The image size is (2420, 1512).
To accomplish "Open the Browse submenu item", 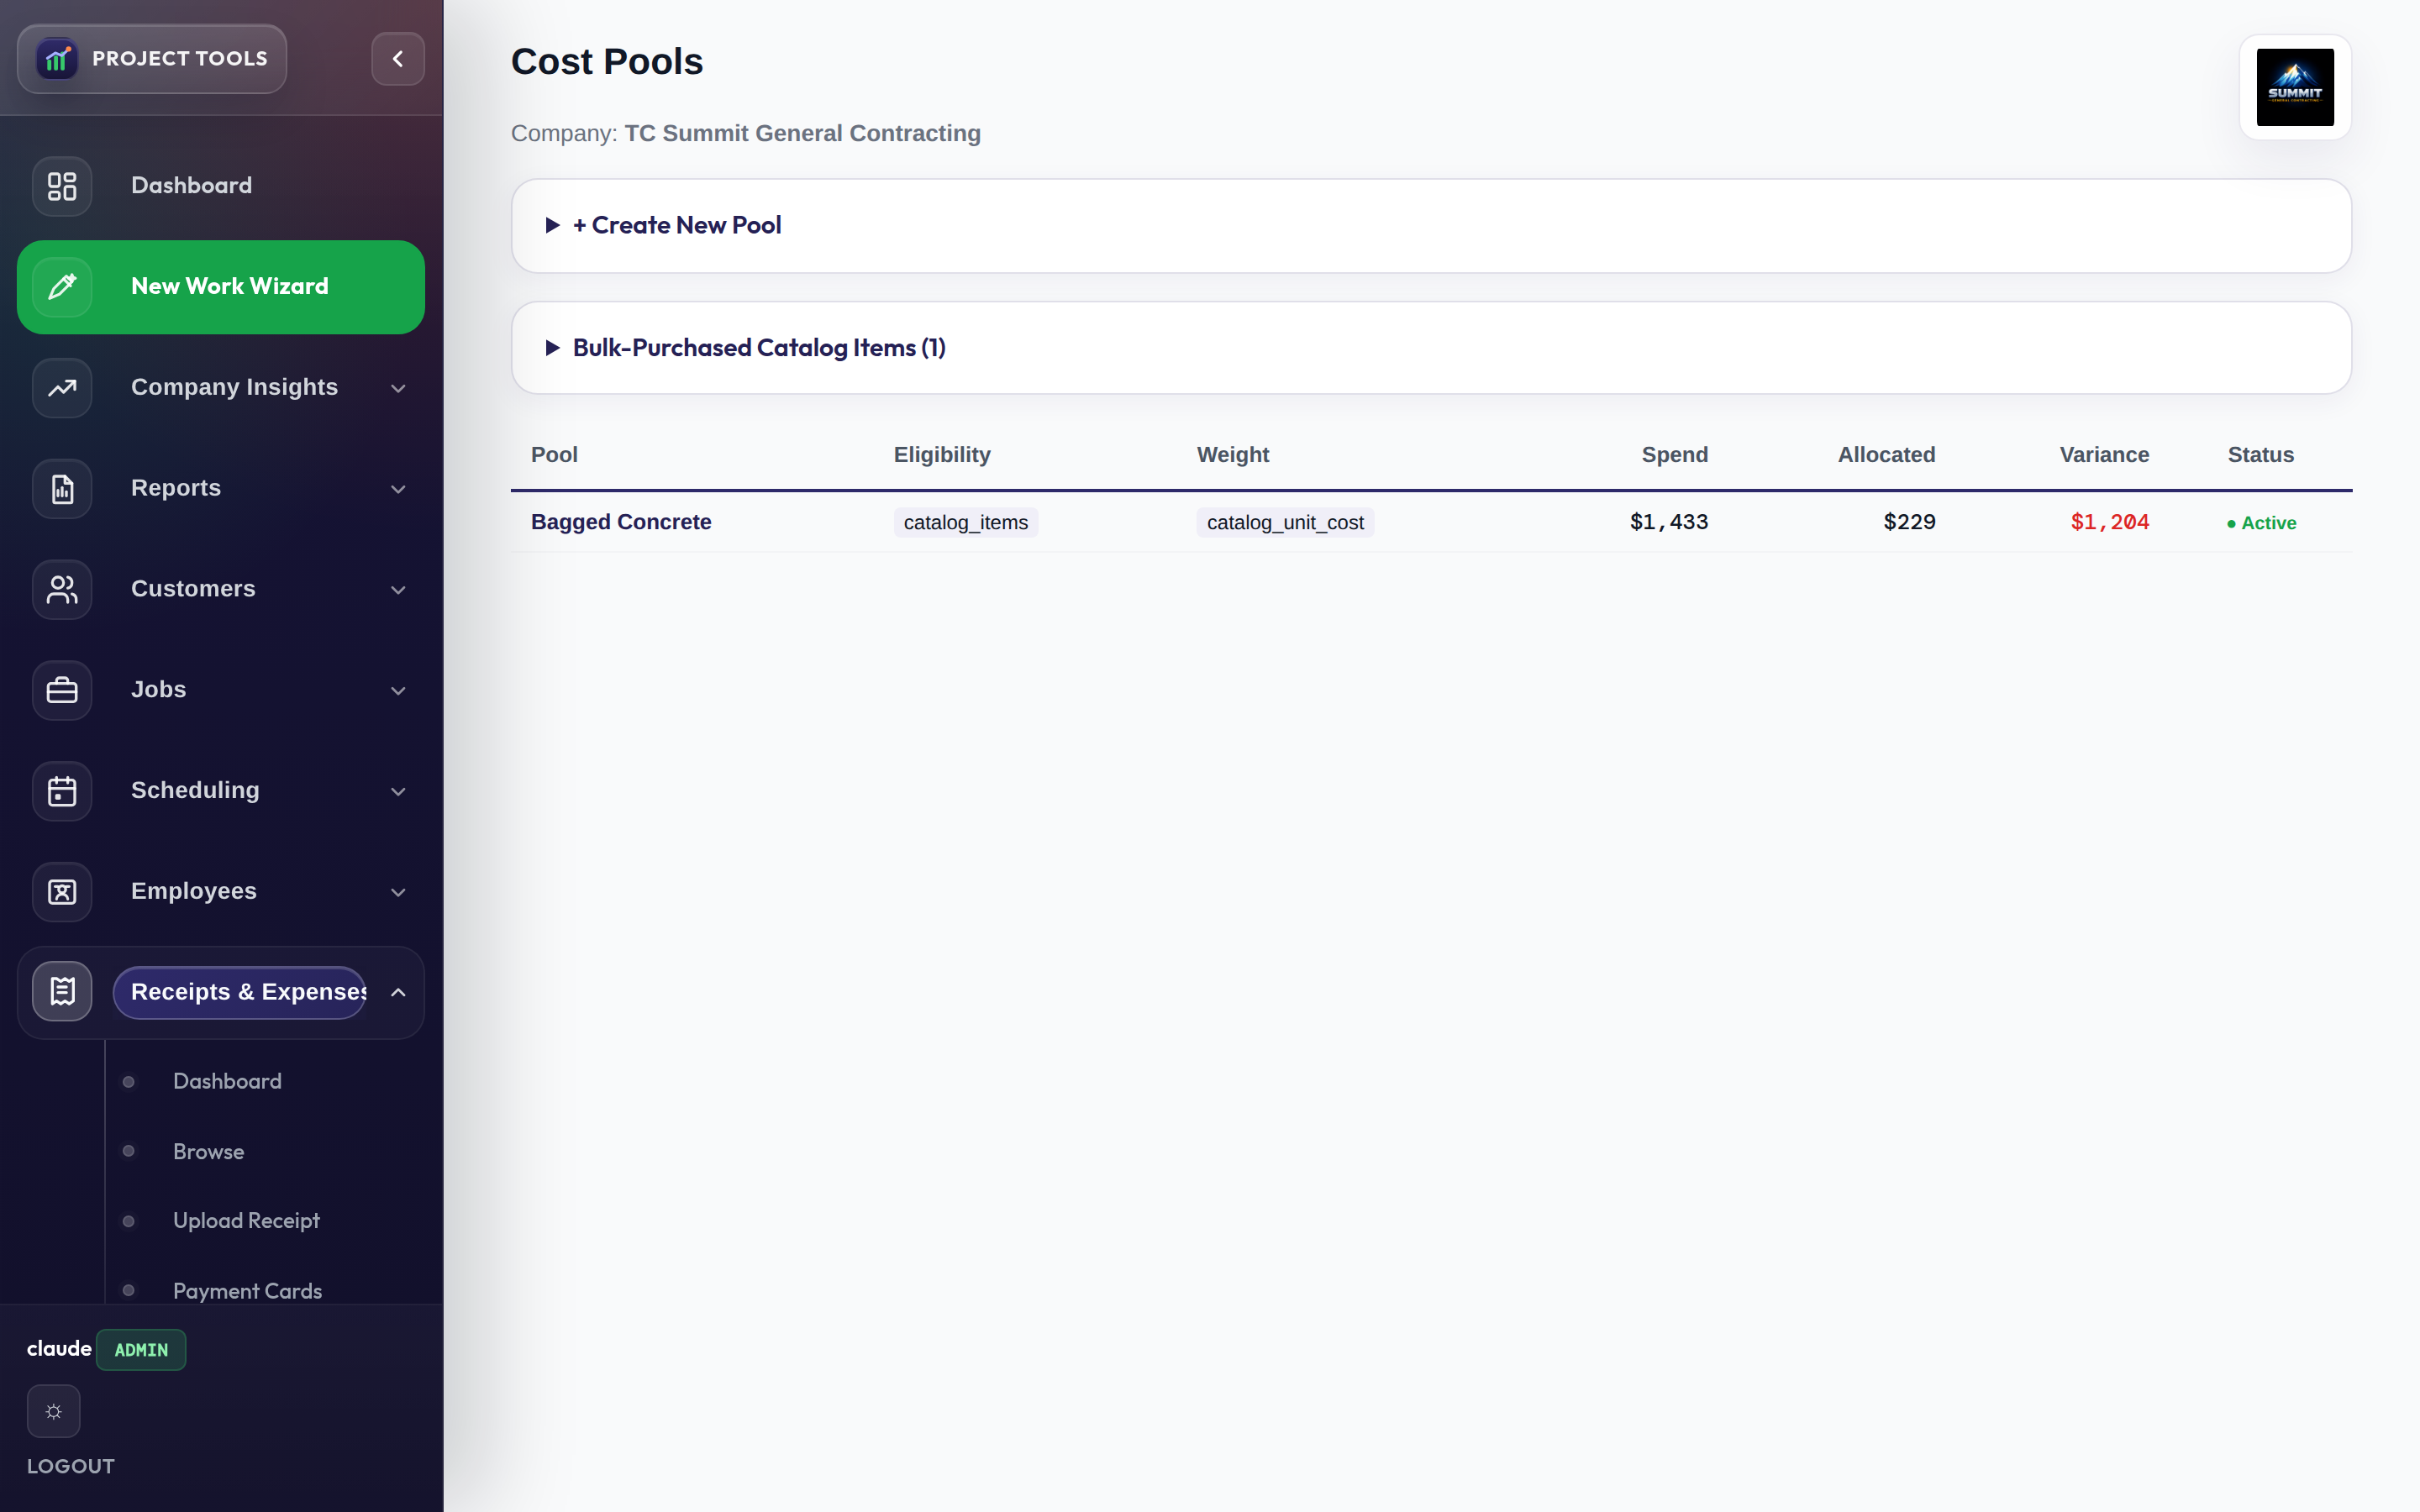I will click(208, 1151).
